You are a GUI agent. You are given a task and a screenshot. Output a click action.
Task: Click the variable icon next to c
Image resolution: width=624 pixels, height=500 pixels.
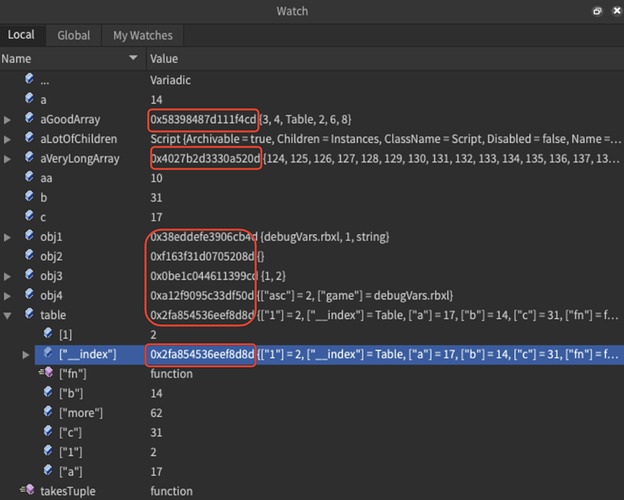tap(29, 215)
